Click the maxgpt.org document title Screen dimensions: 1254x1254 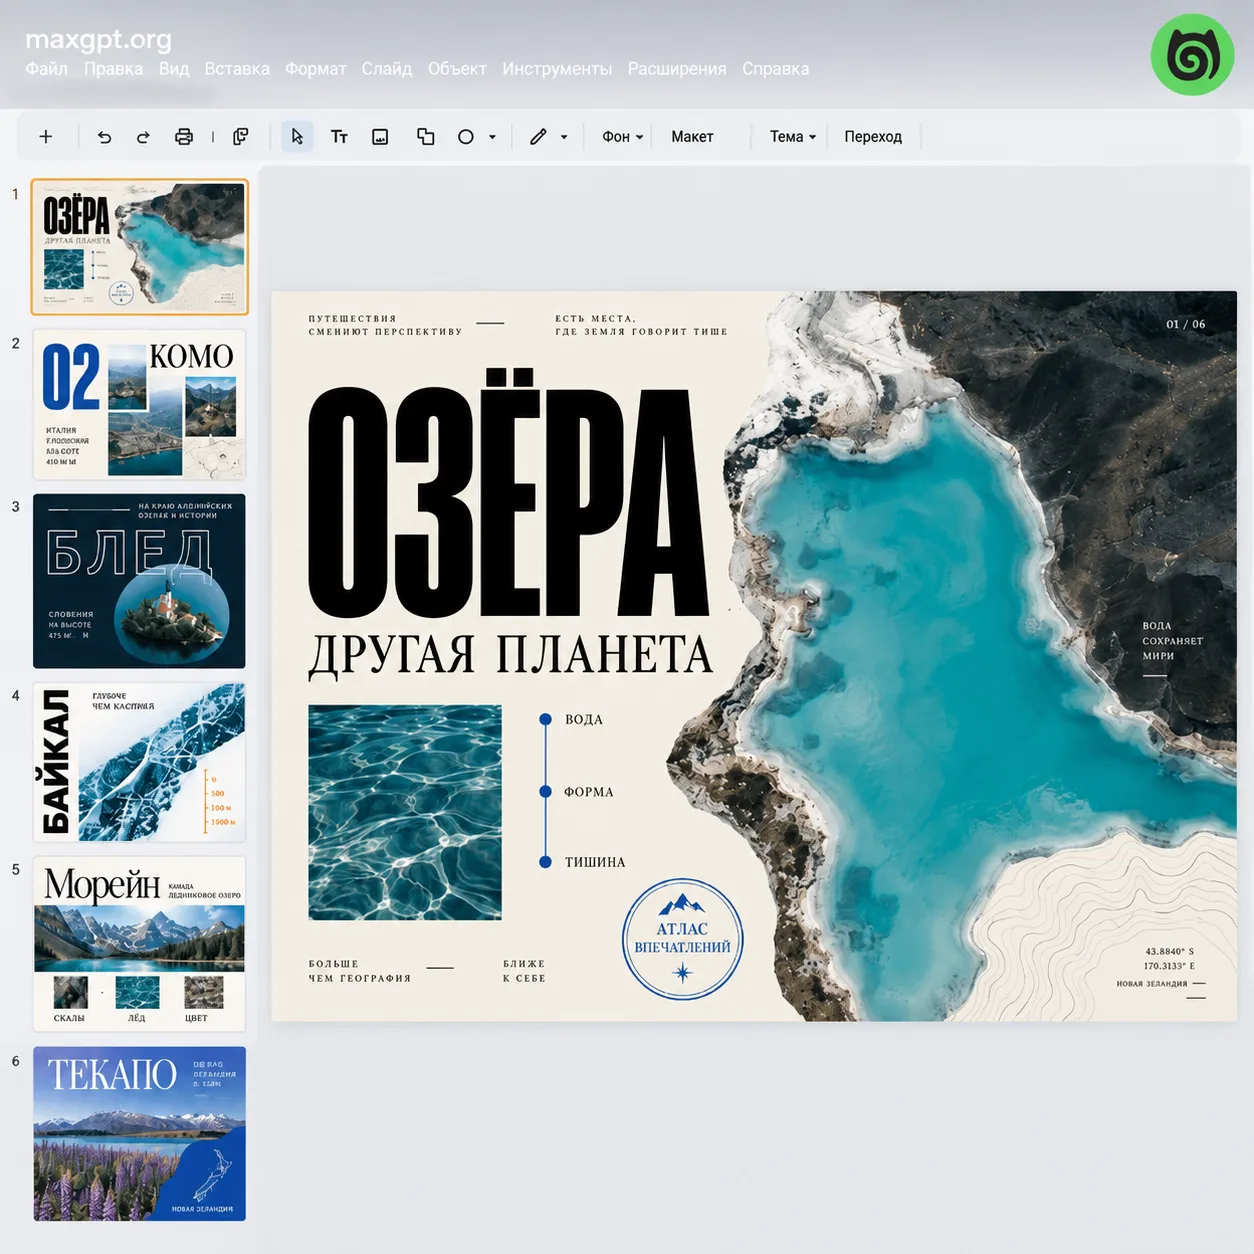point(98,39)
